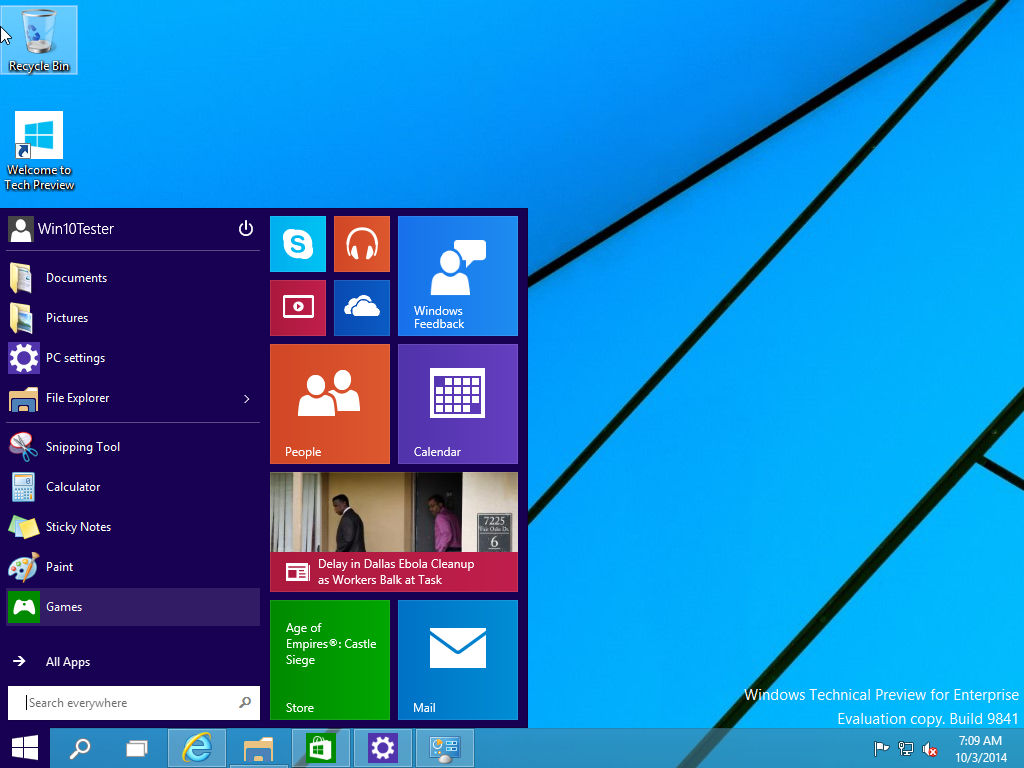This screenshot has width=1024, height=768.
Task: Open the OneDrive tile
Action: coord(361,308)
